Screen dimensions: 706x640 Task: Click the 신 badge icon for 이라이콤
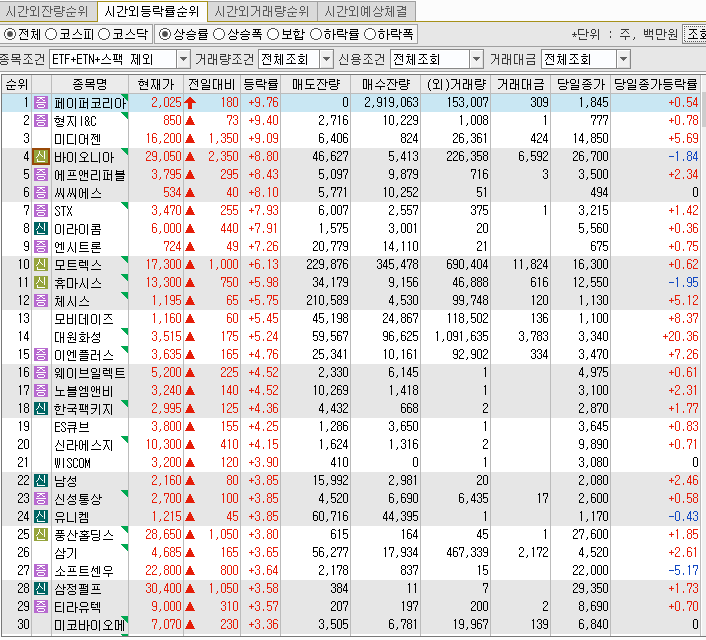tap(41, 229)
